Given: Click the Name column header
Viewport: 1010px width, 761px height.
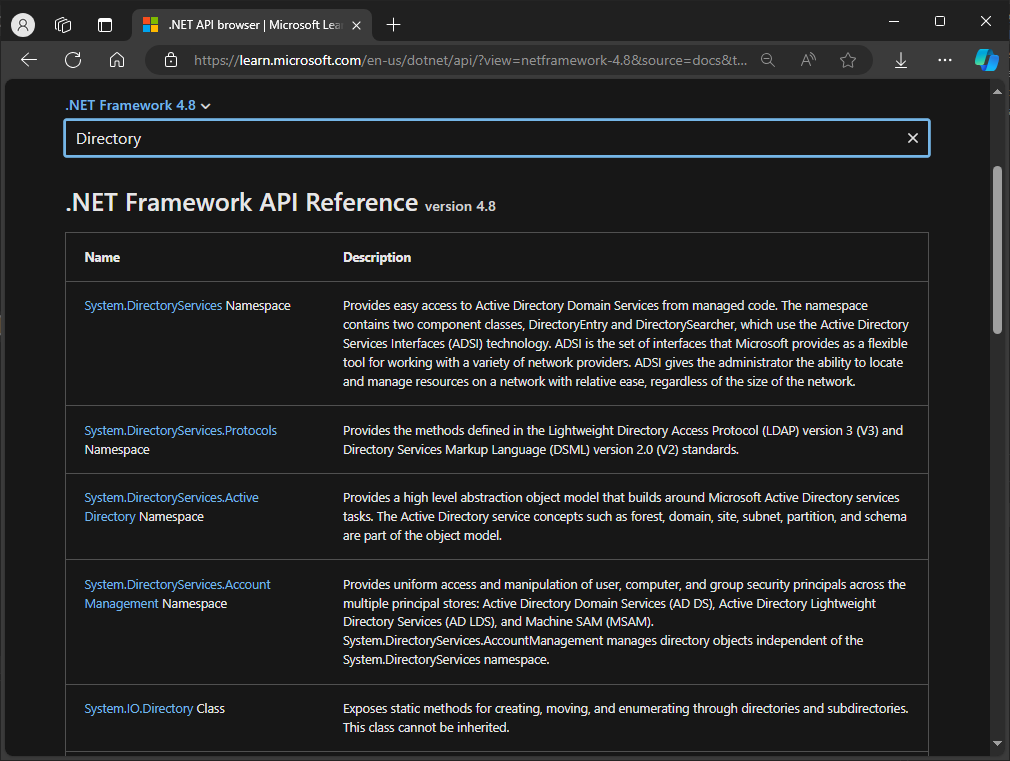Looking at the screenshot, I should (102, 257).
